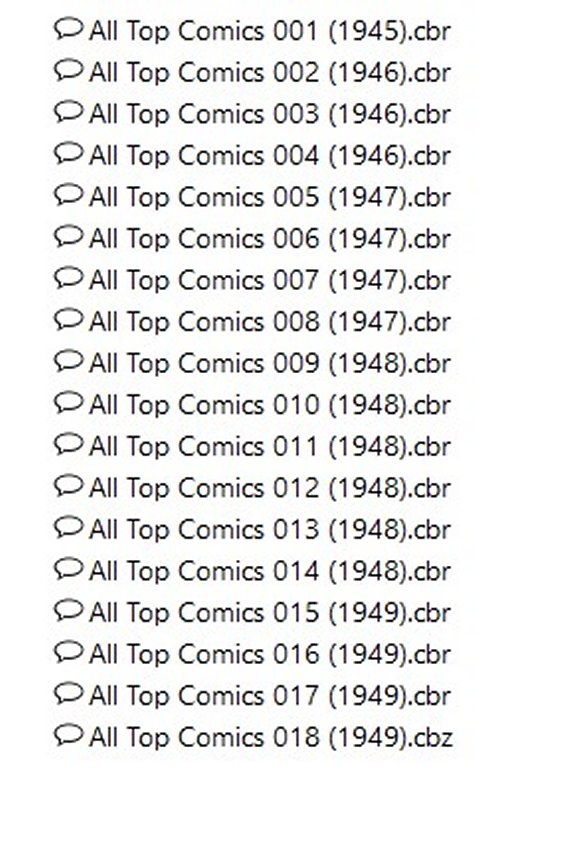Select the icon for All Top Comics 009
This screenshot has width=576, height=845.
[68, 361]
